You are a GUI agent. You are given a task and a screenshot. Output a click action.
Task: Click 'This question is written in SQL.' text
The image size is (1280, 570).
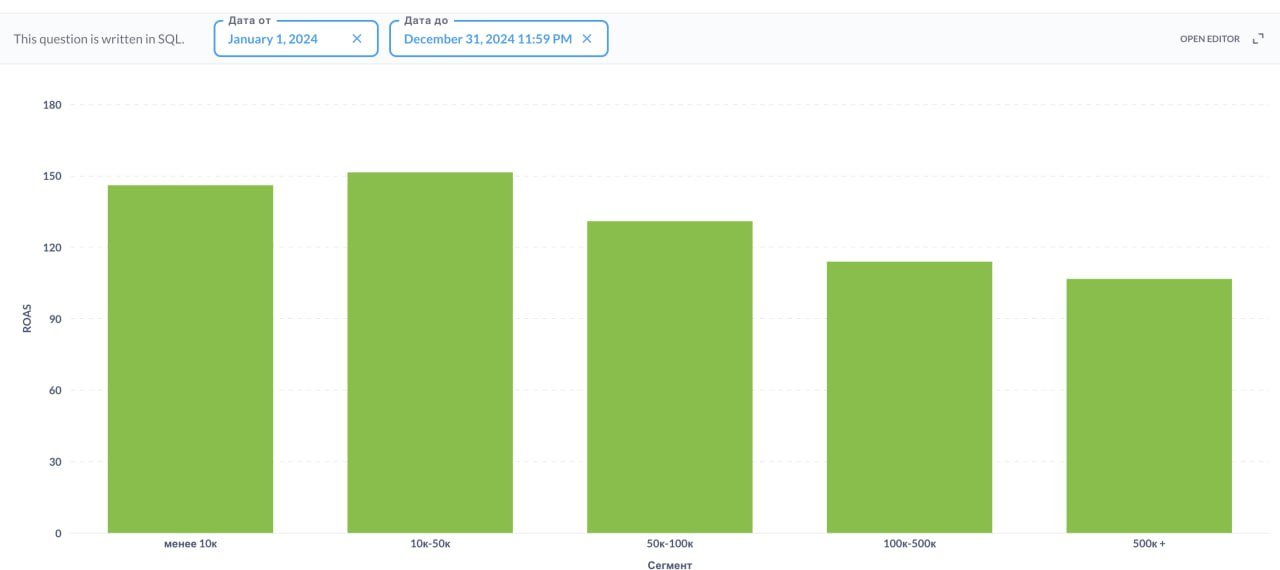coord(99,39)
